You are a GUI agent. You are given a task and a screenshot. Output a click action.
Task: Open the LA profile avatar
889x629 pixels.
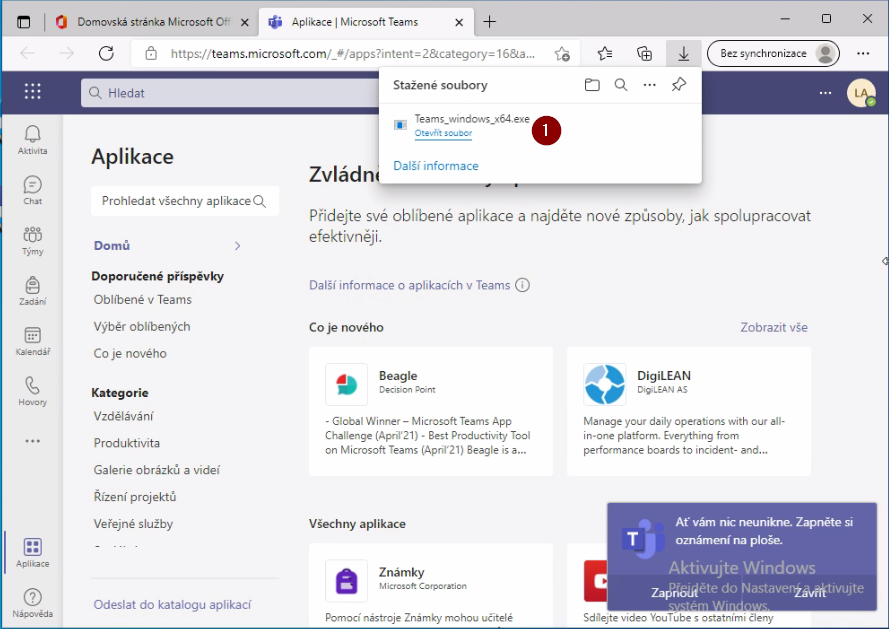[x=861, y=93]
